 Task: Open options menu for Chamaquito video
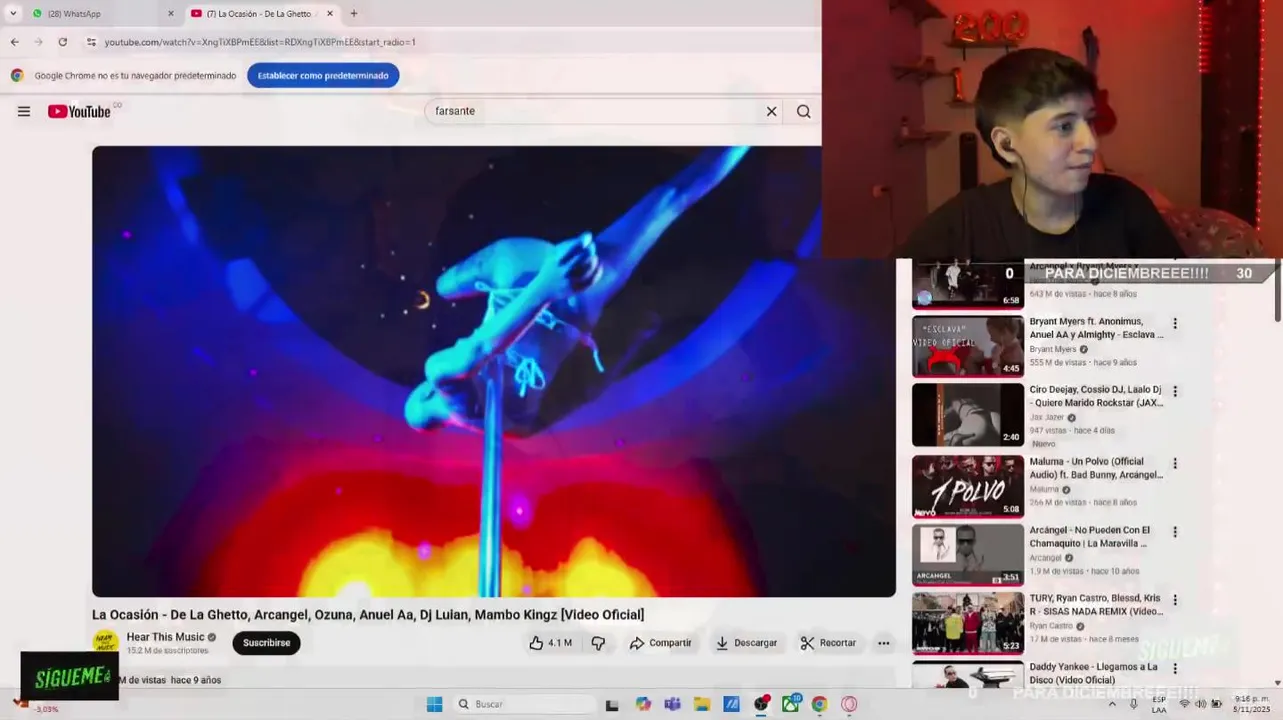click(1175, 532)
